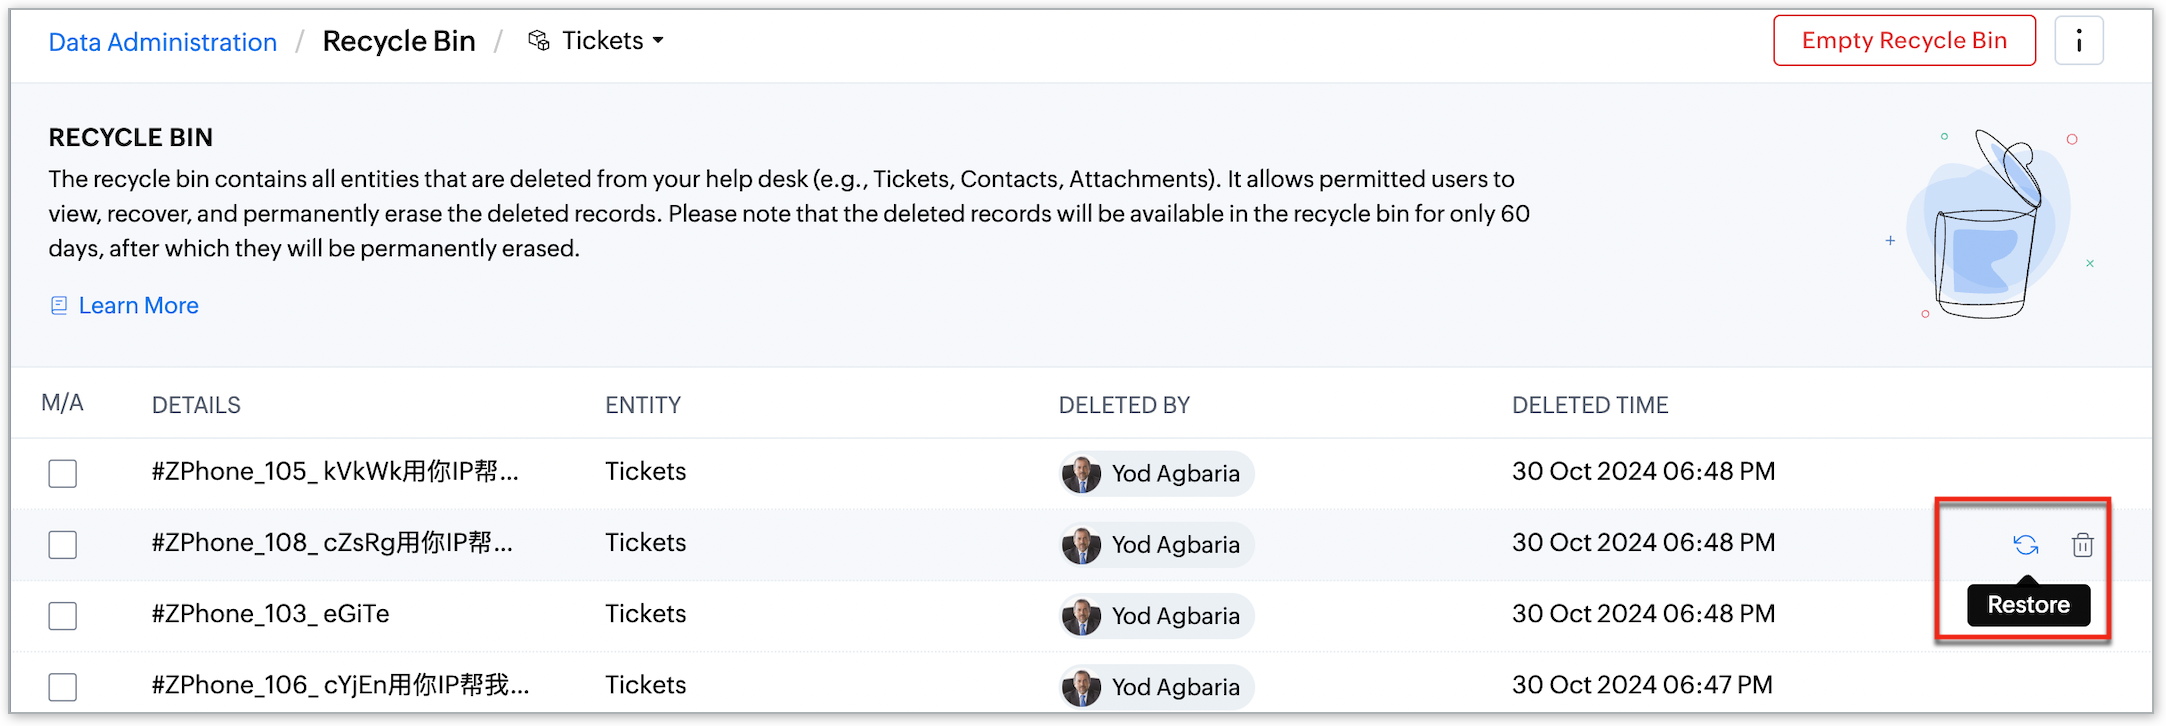Viewport: 2166px width, 726px height.
Task: Click the Tickets entity icon in breadcrumb
Action: tap(539, 41)
